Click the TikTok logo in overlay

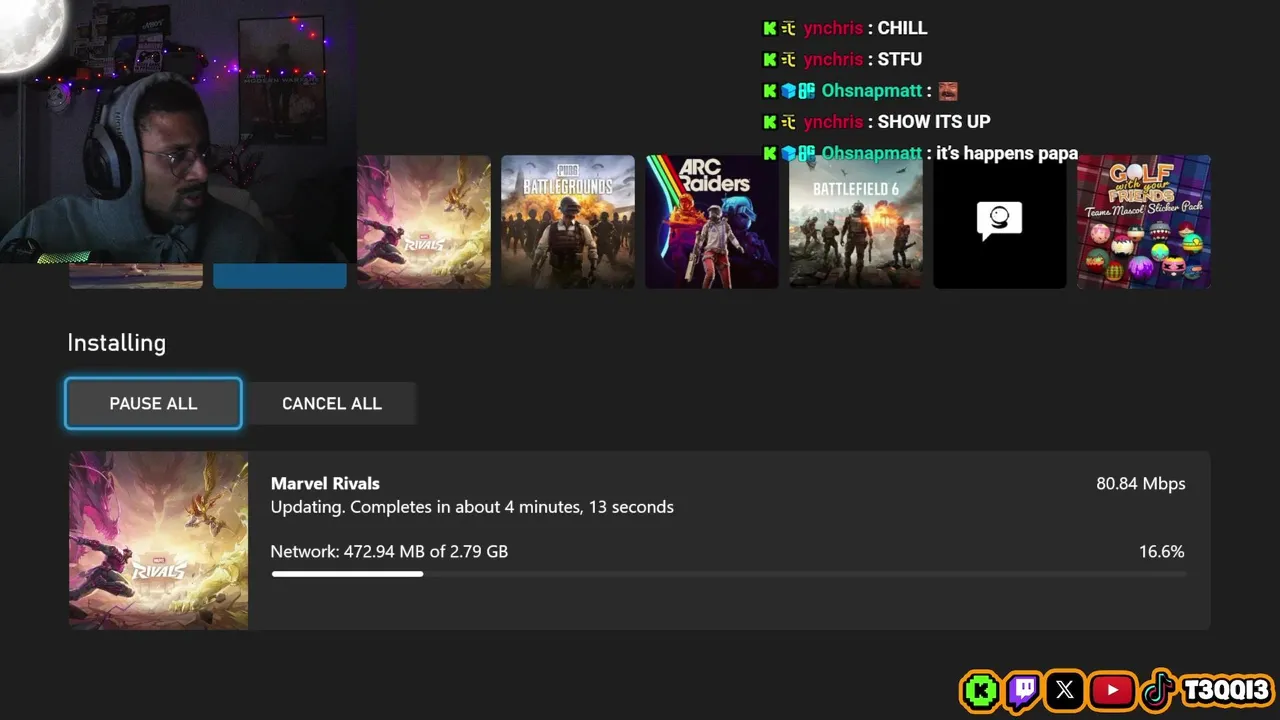click(x=1158, y=690)
